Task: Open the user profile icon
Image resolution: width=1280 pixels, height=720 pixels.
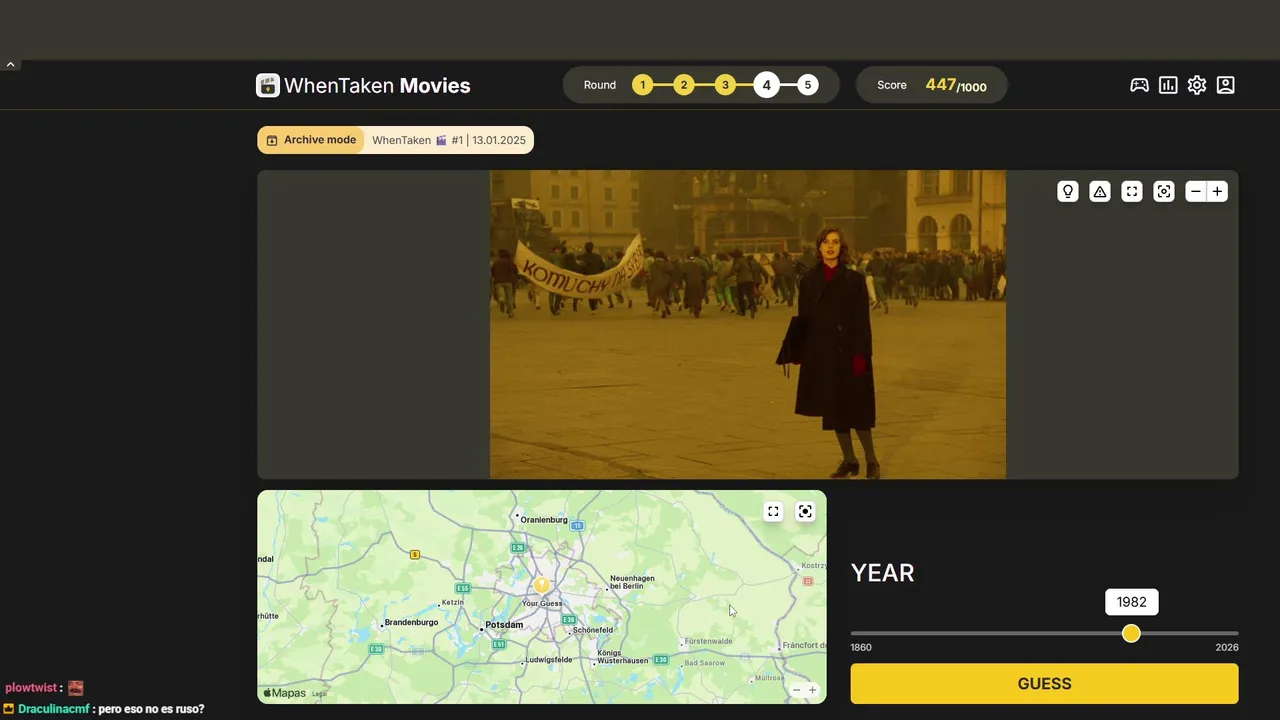Action: click(1226, 85)
